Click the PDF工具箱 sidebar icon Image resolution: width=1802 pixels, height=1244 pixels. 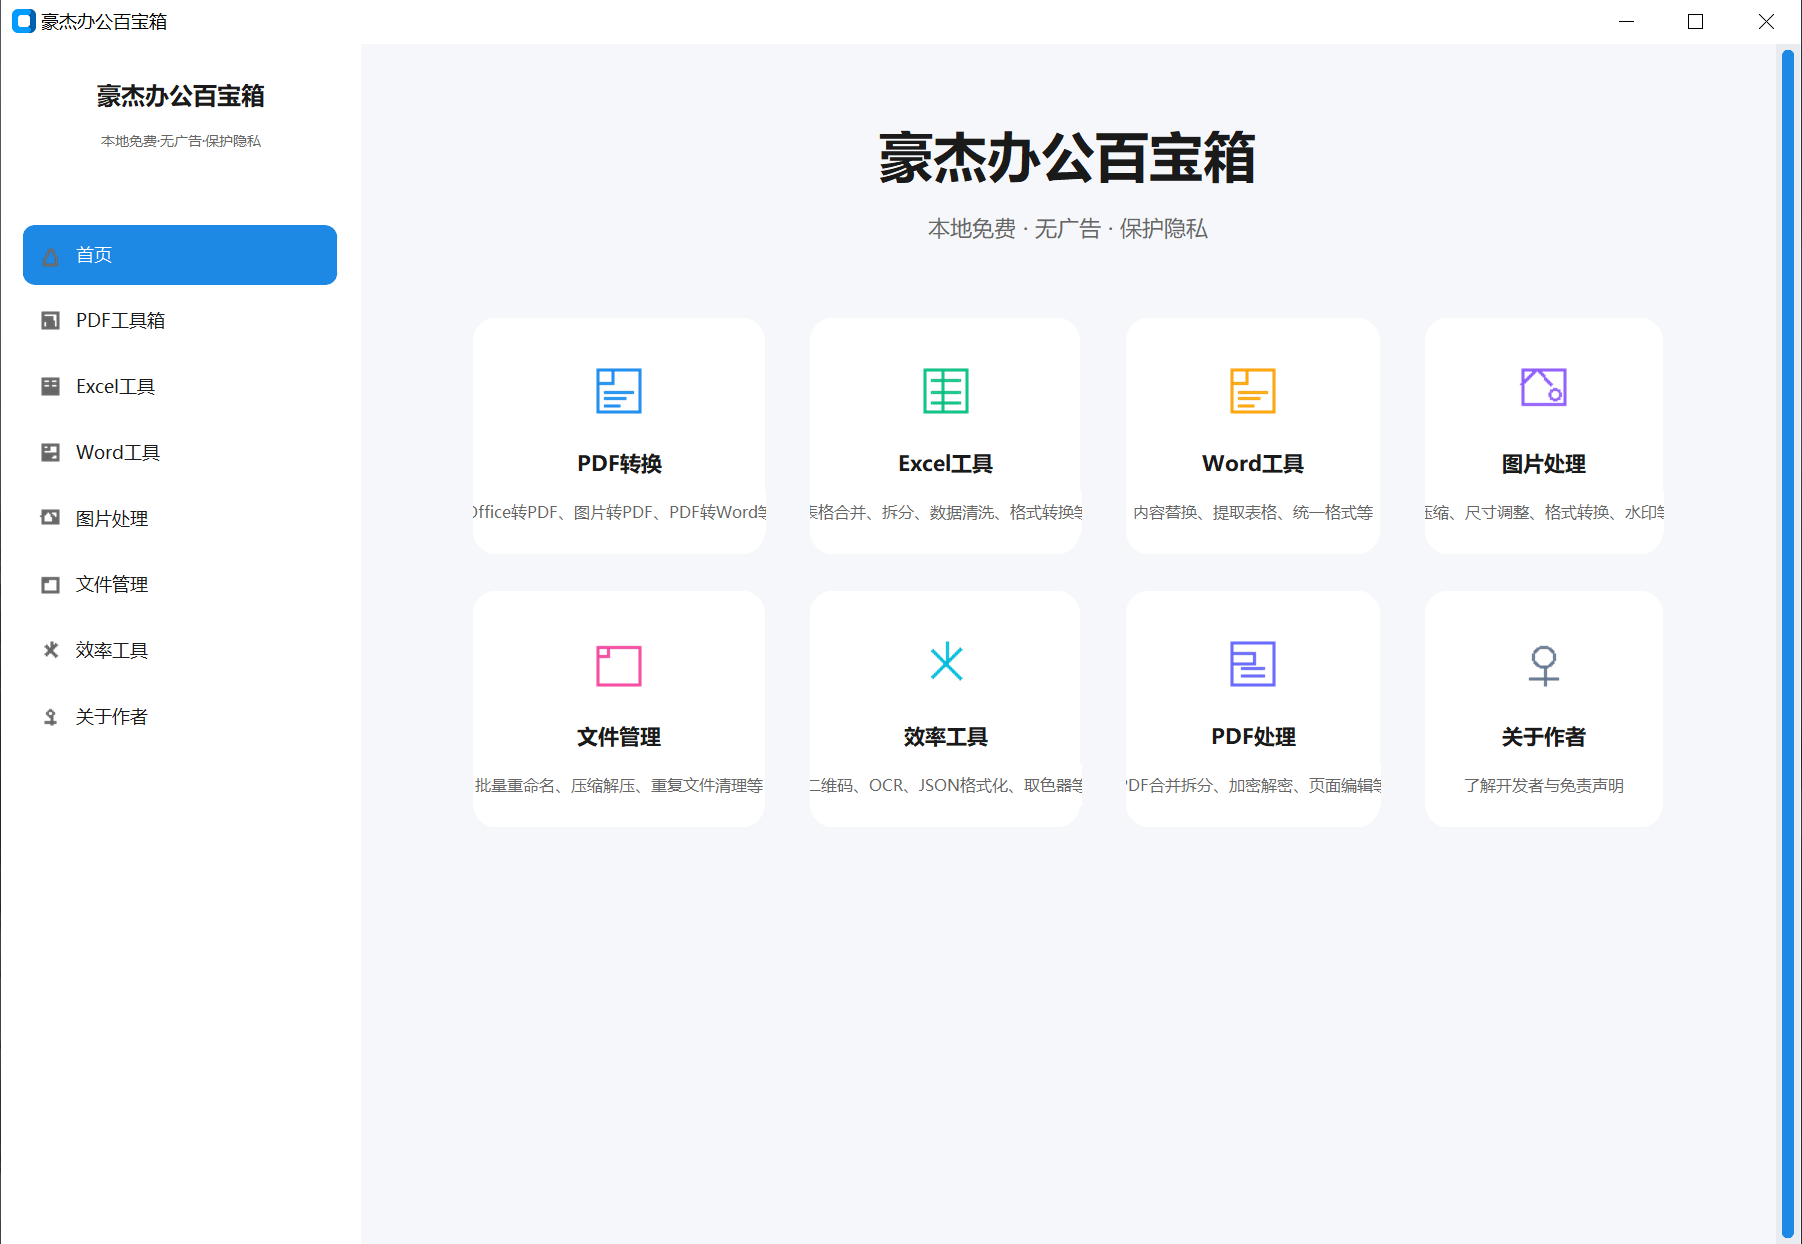50,321
